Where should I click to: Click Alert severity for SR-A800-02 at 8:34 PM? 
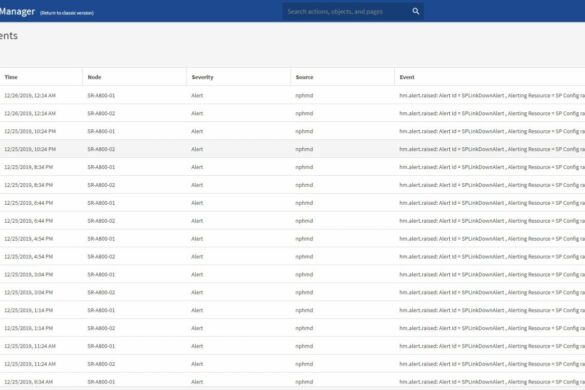[197, 185]
